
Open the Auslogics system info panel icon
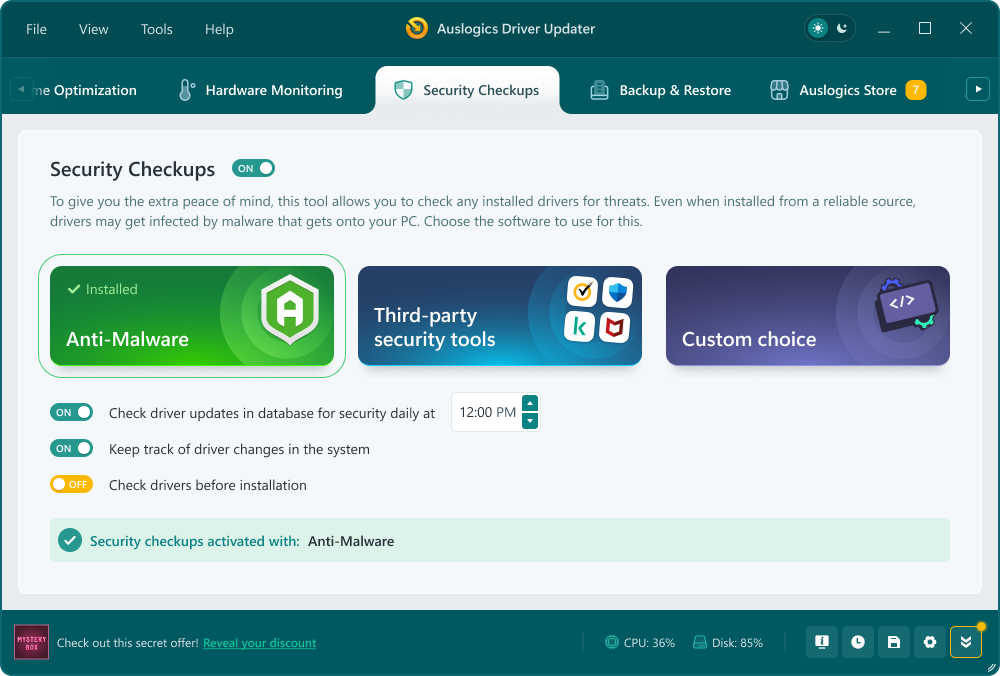(x=822, y=642)
